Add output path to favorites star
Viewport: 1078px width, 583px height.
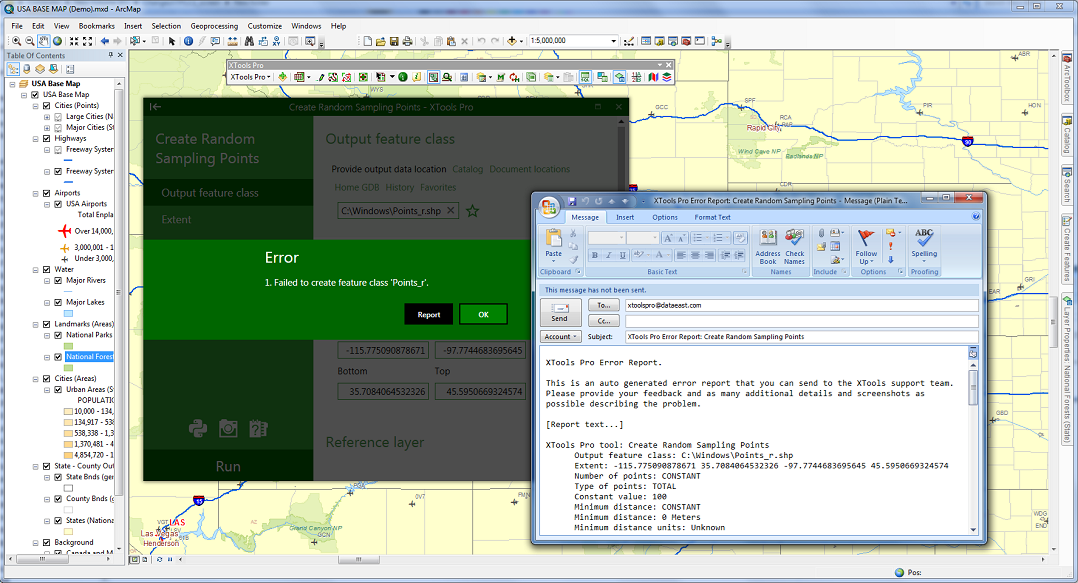[472, 211]
